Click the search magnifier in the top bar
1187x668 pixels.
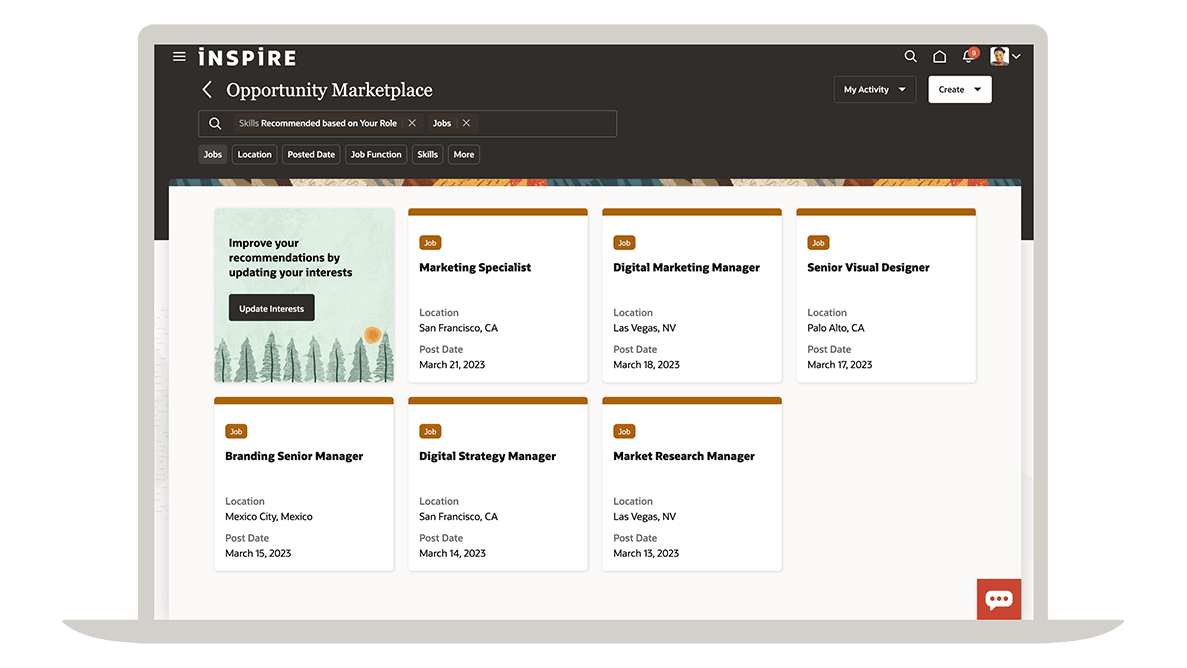pos(910,57)
